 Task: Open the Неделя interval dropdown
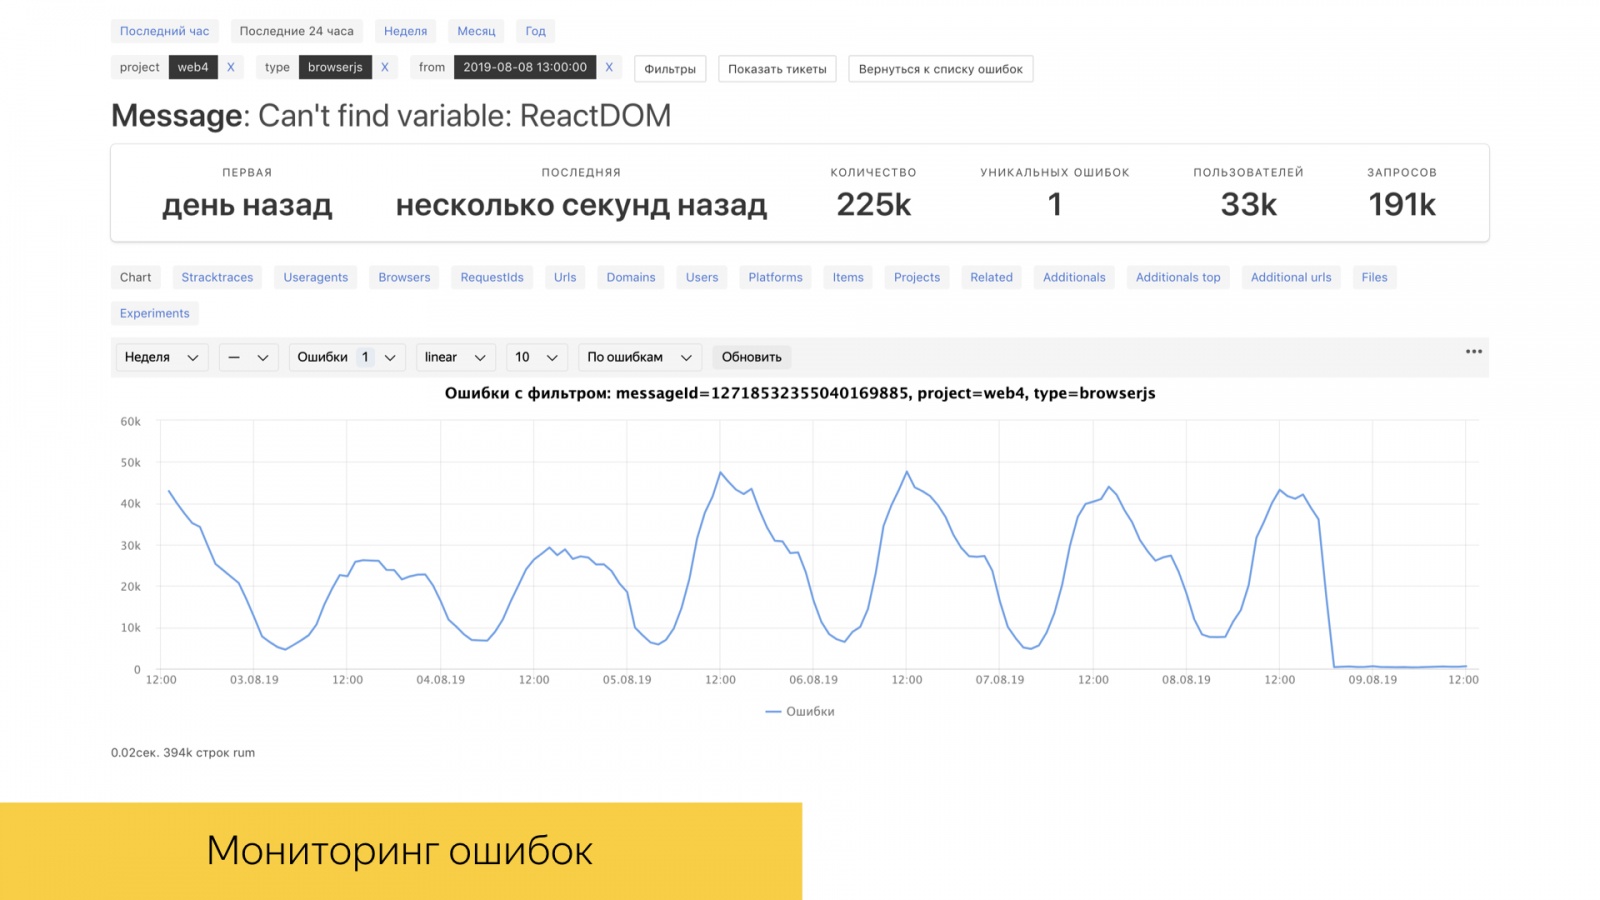tap(160, 357)
